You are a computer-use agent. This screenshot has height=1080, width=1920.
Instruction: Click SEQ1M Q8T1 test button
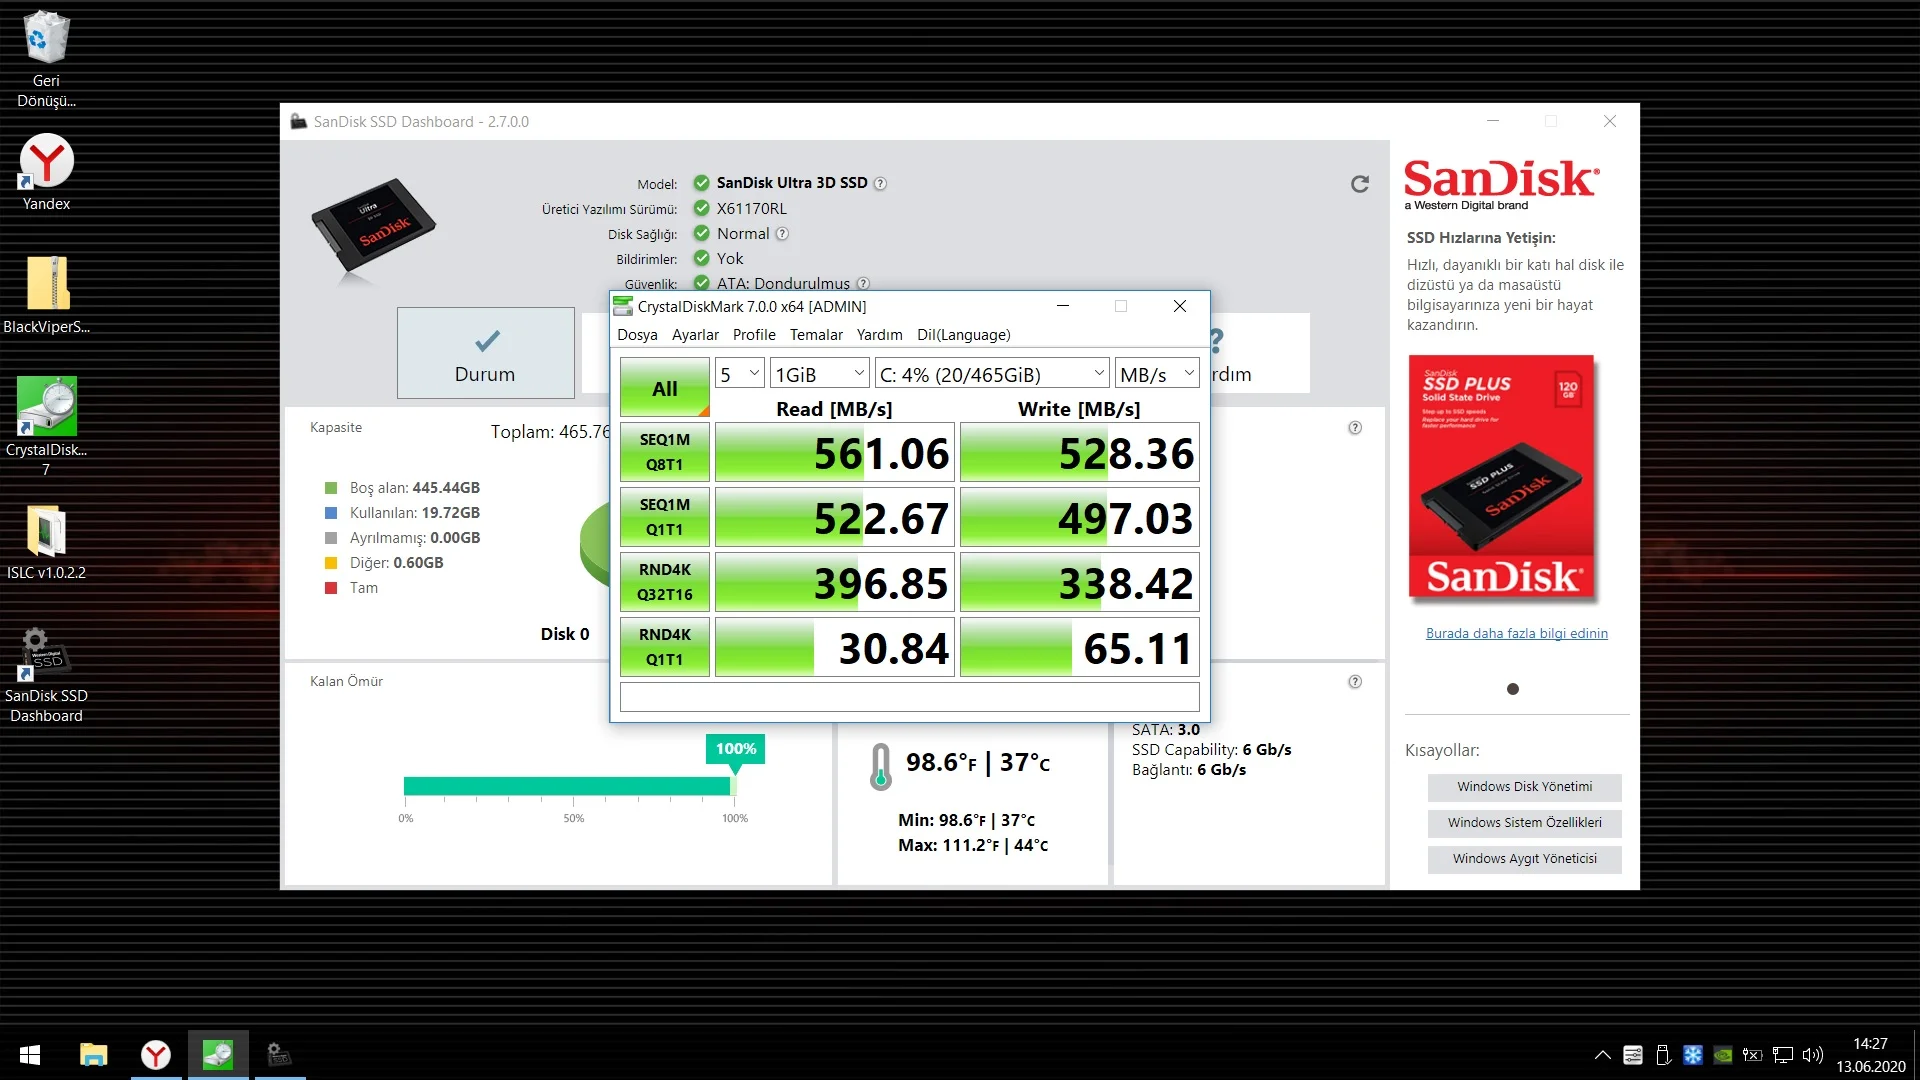[x=664, y=452]
